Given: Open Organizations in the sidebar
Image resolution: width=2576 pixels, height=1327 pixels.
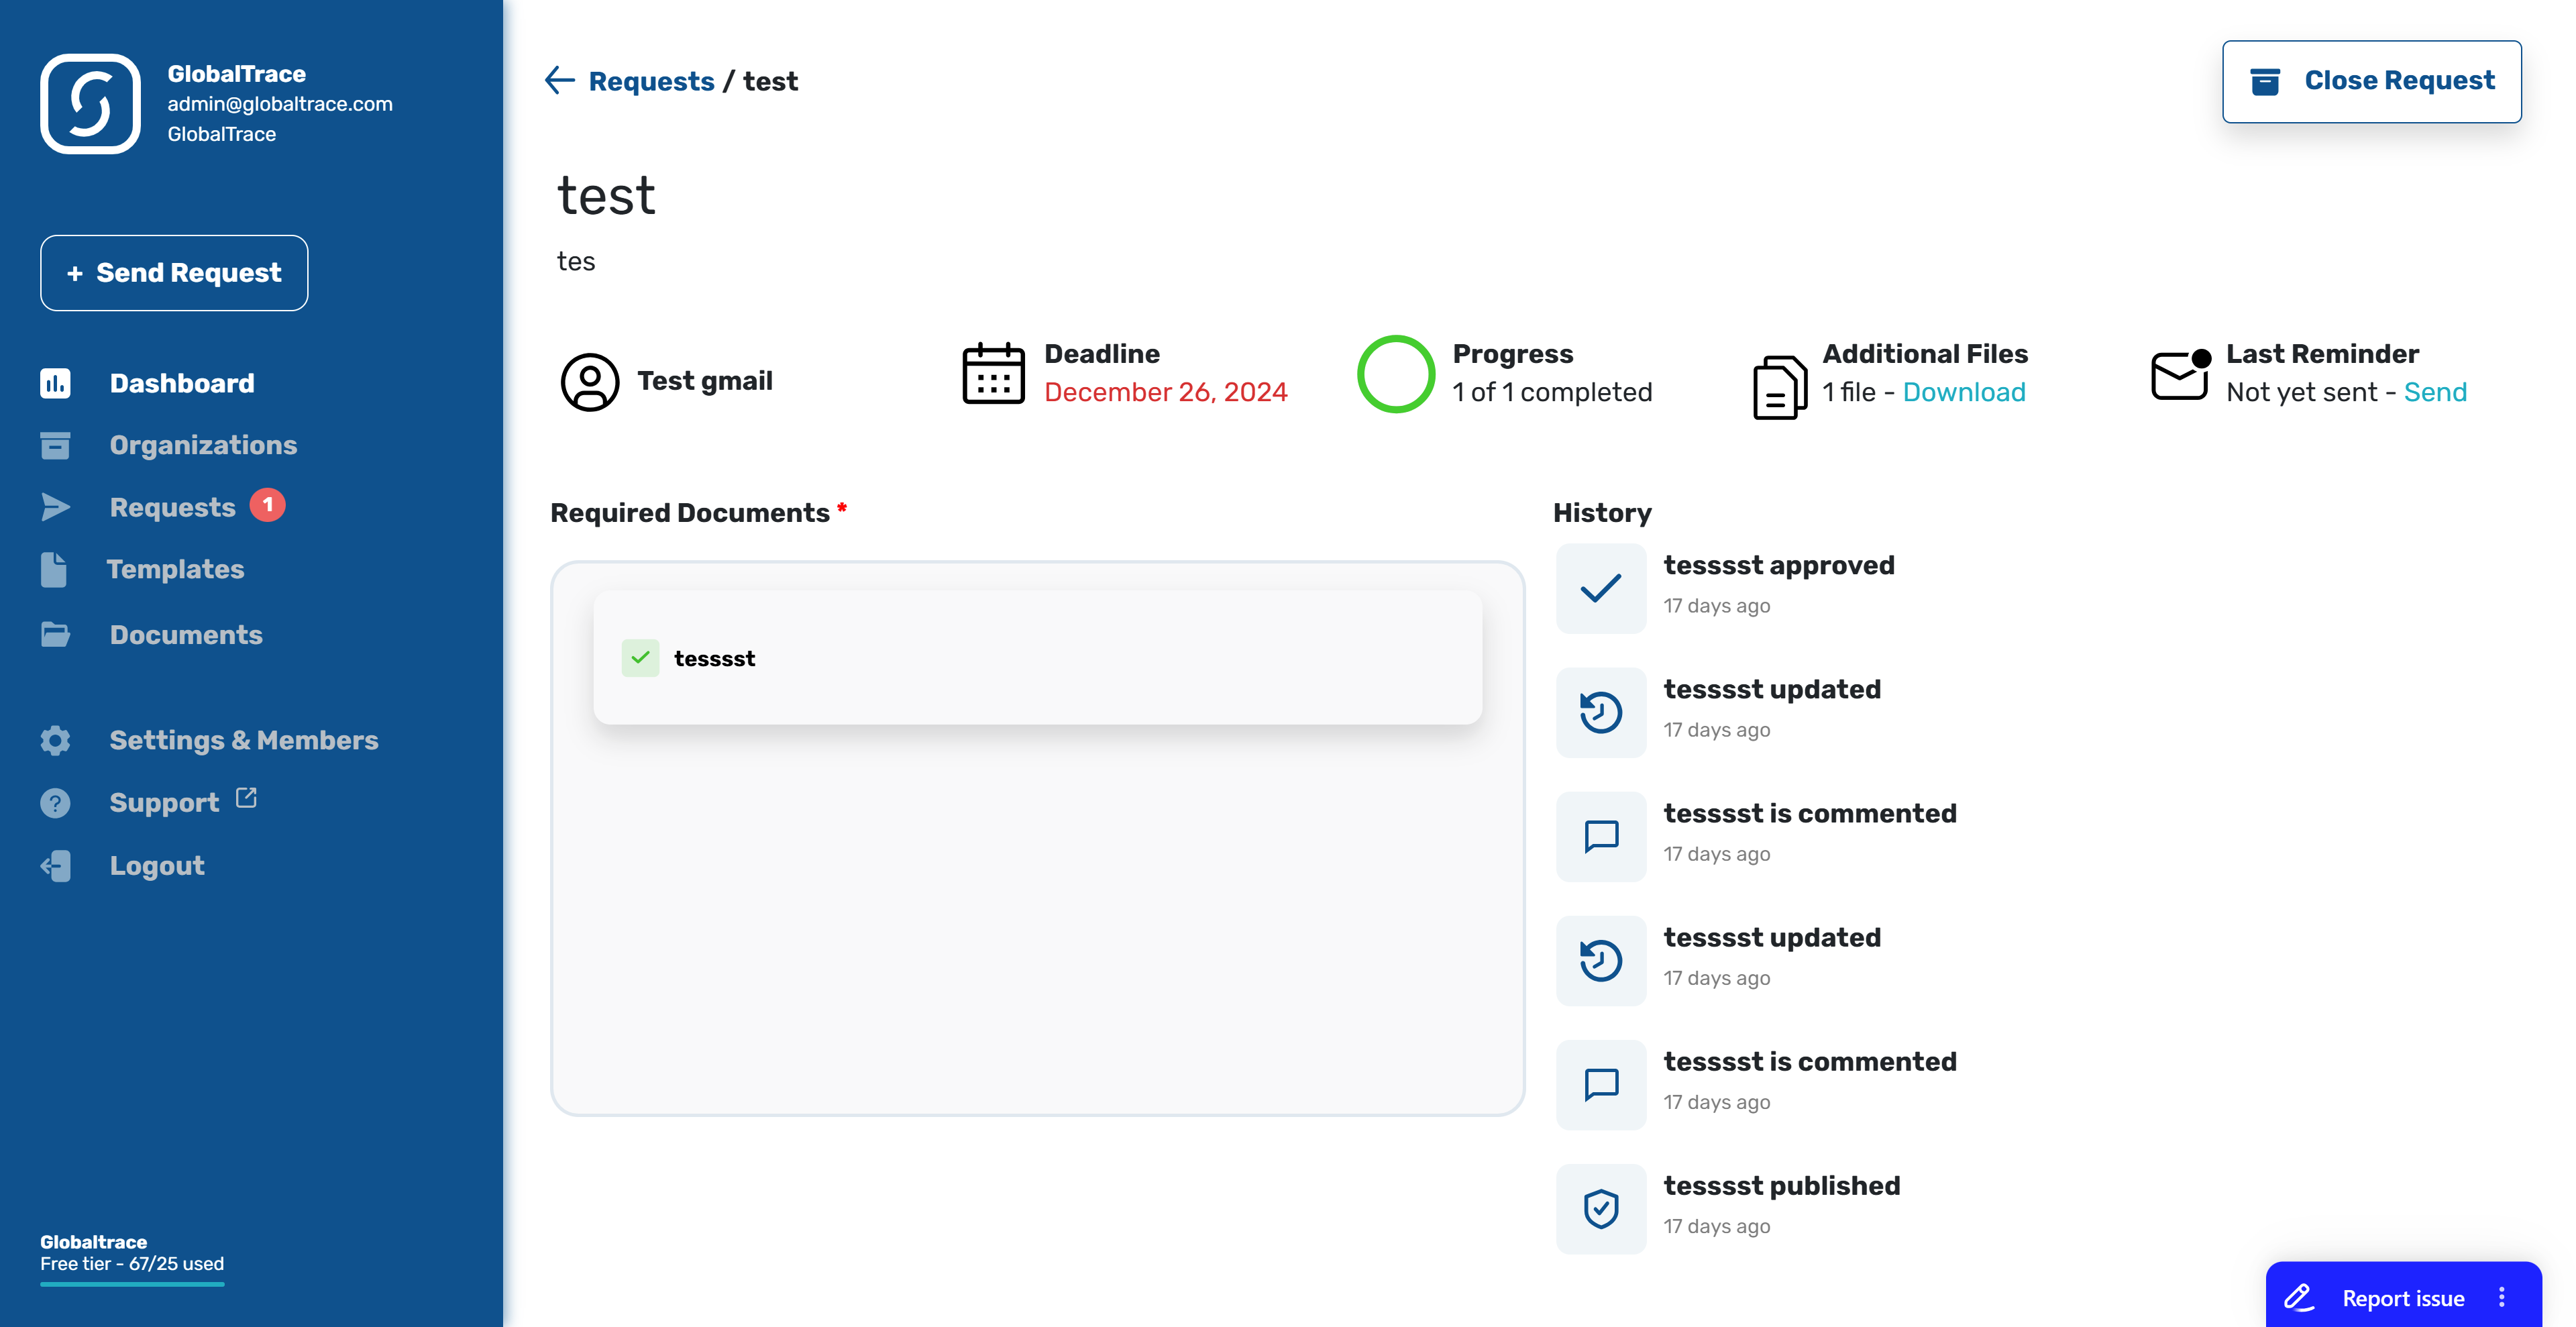Looking at the screenshot, I should click(203, 445).
